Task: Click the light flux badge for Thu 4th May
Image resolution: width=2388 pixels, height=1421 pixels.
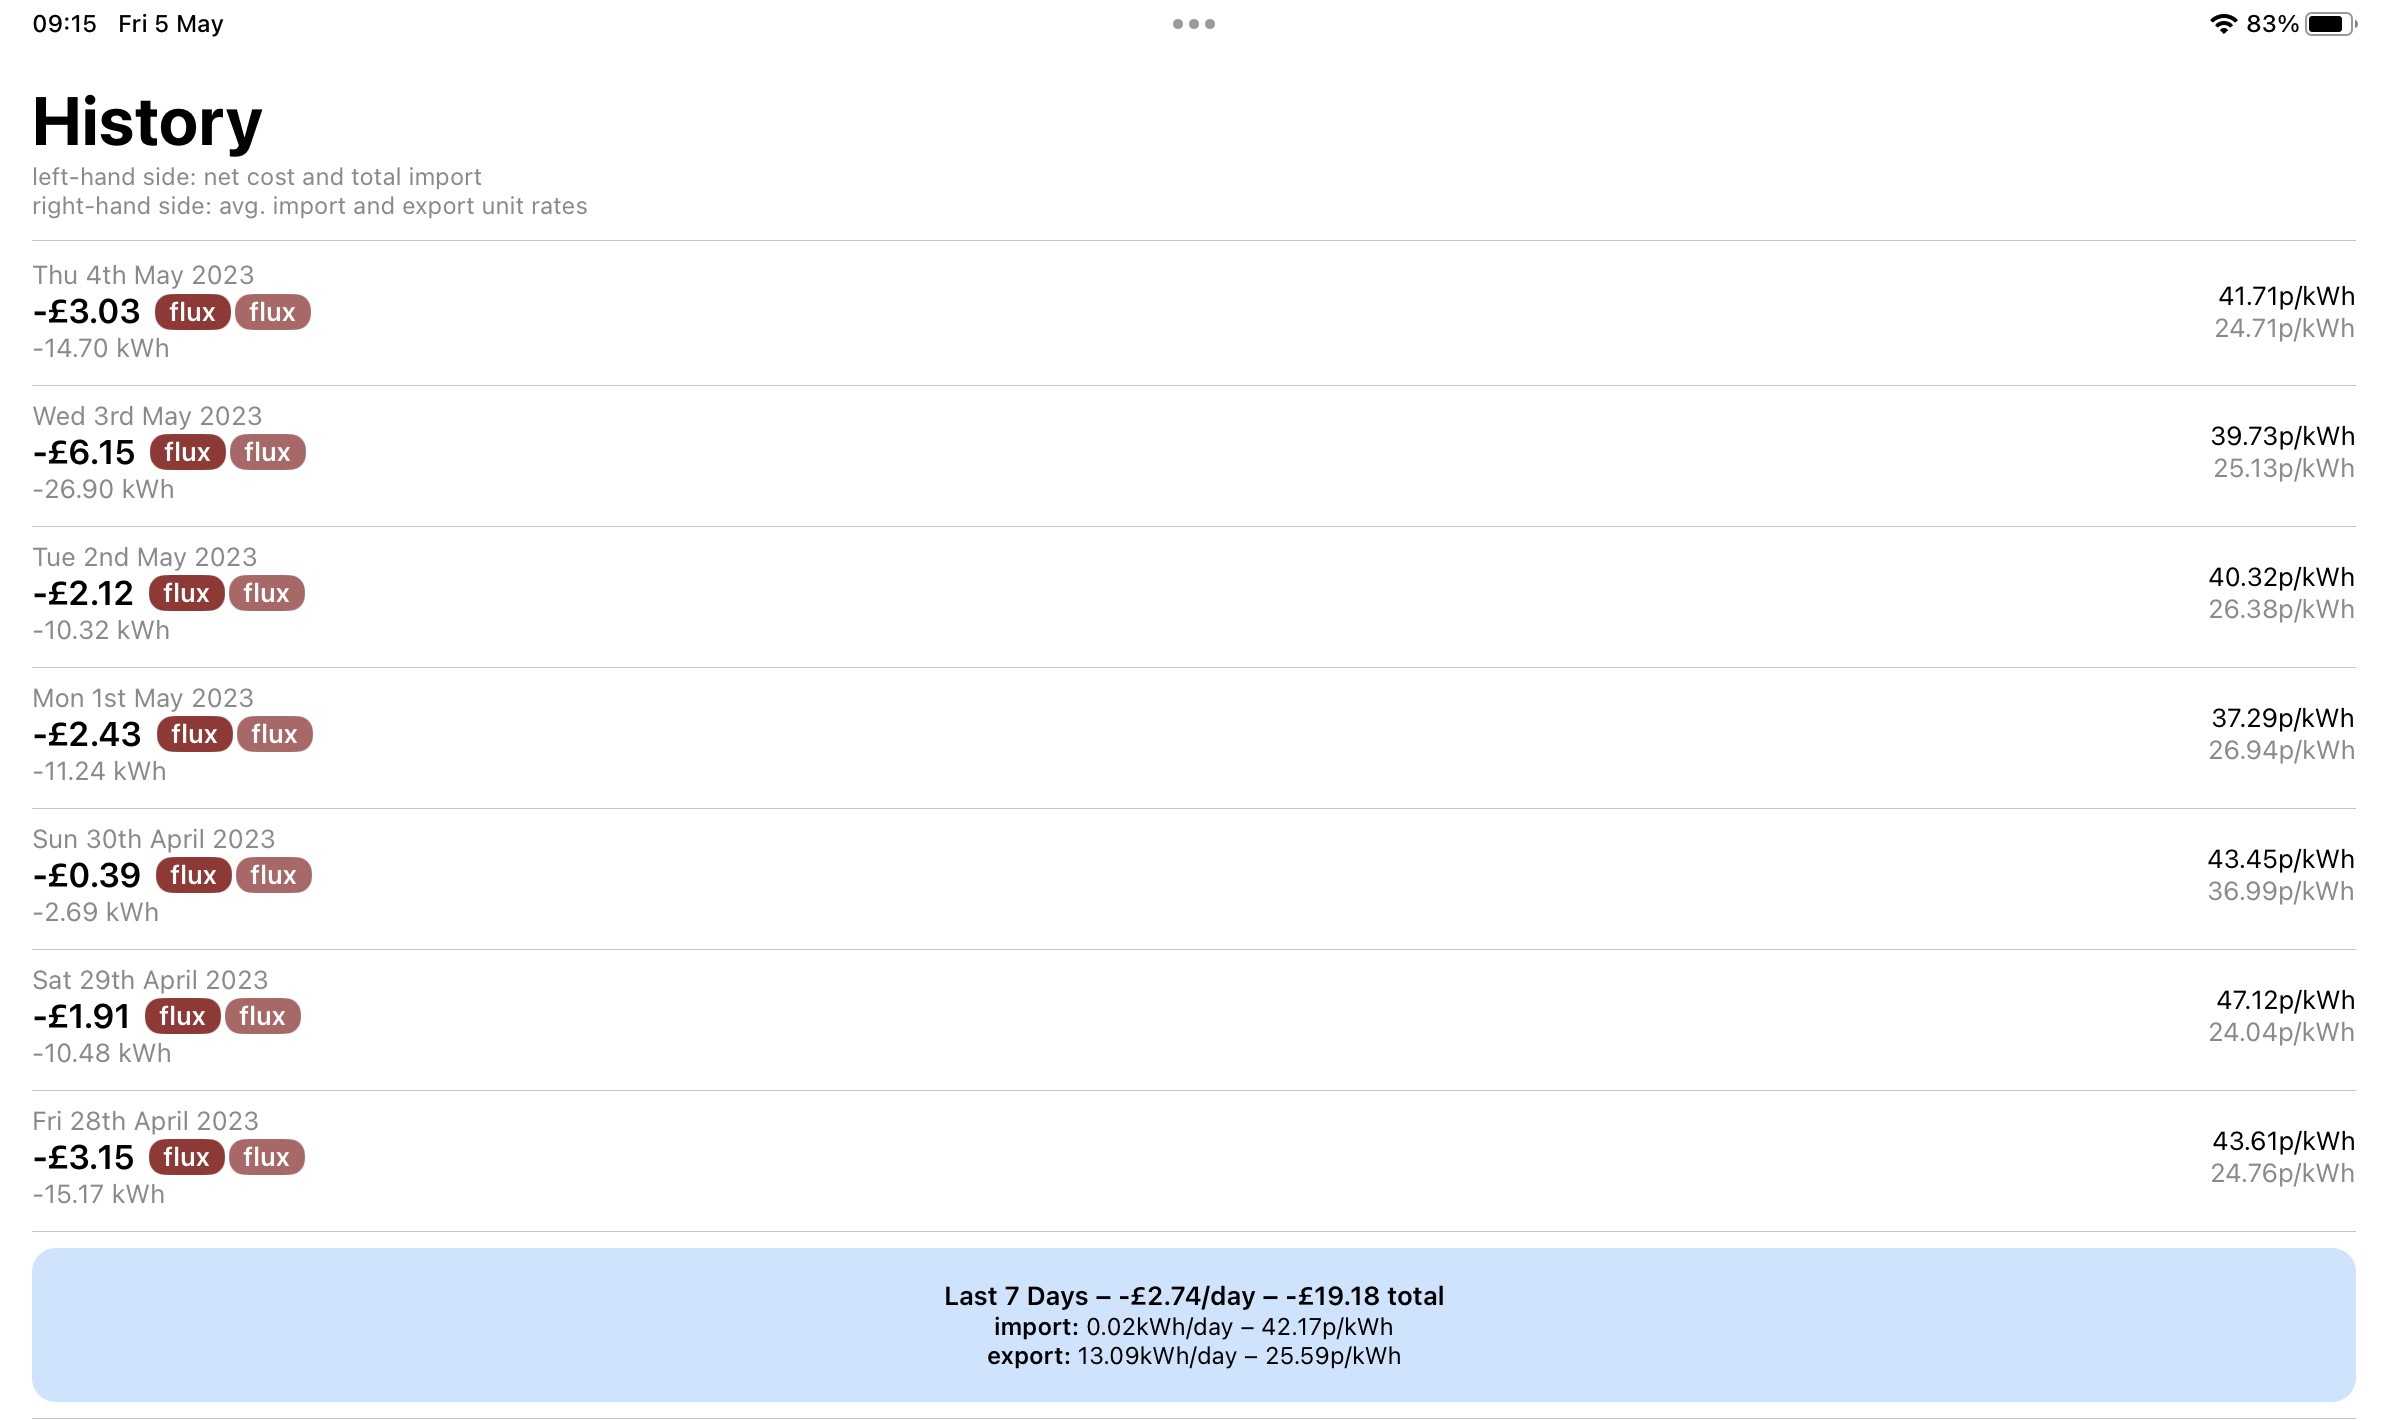Action: pyautogui.click(x=272, y=312)
